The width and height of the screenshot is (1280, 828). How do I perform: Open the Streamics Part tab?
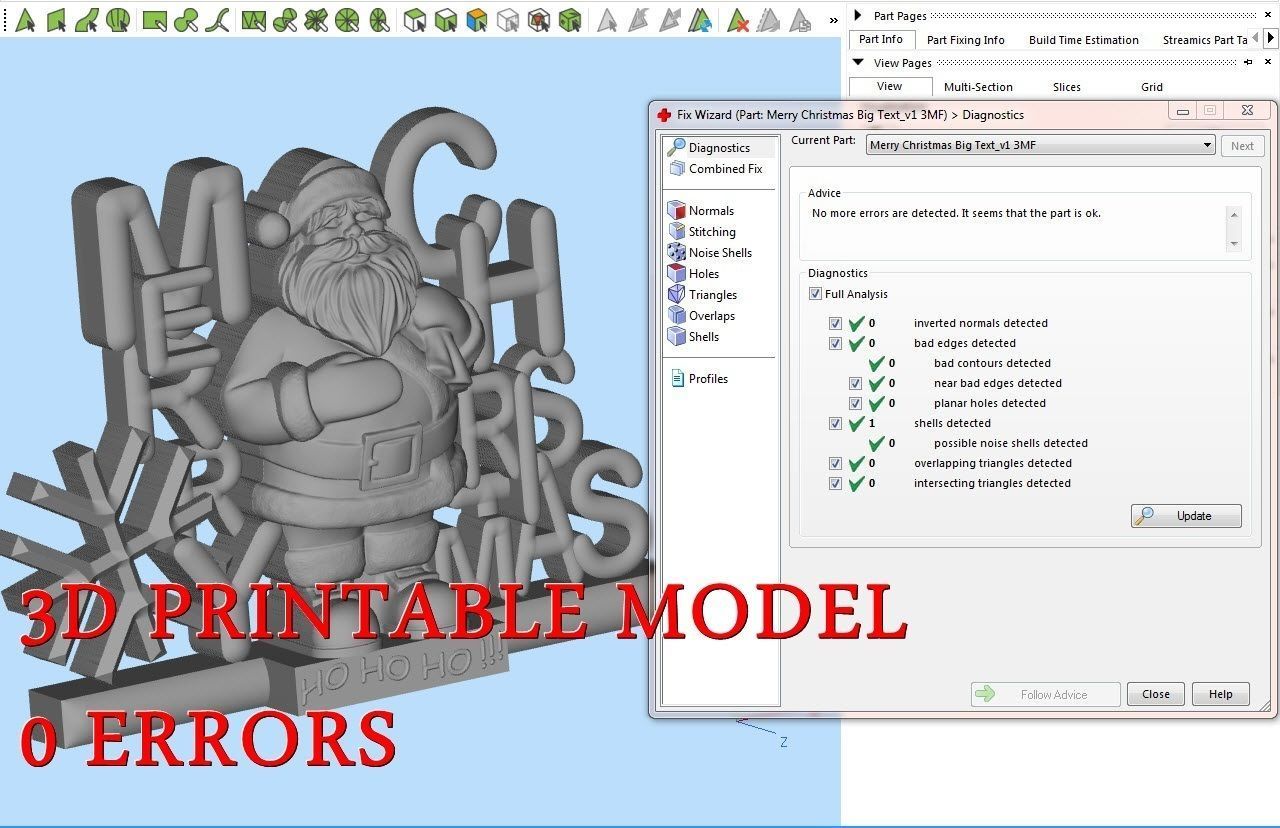click(1205, 40)
